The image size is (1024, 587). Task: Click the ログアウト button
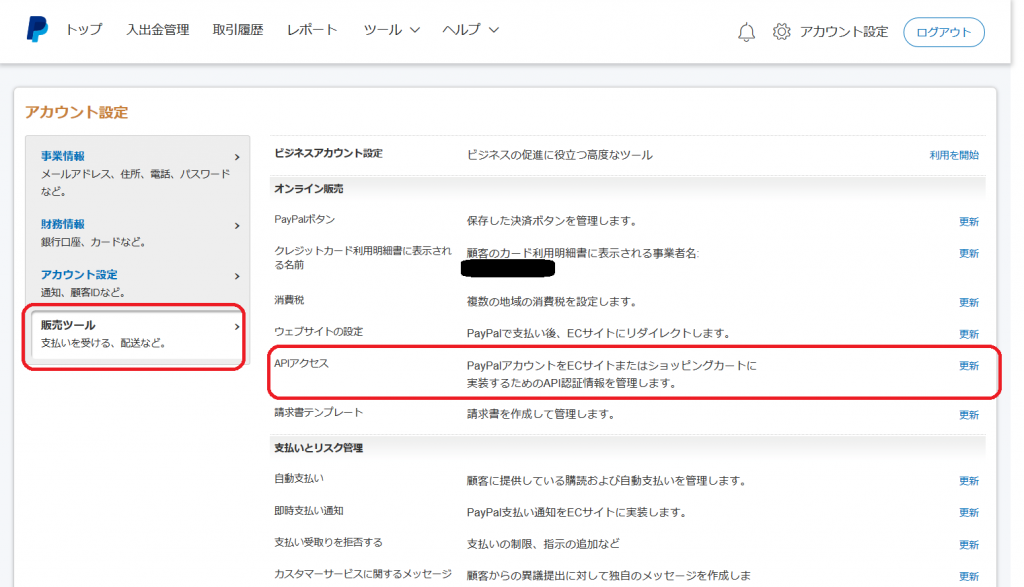(943, 32)
